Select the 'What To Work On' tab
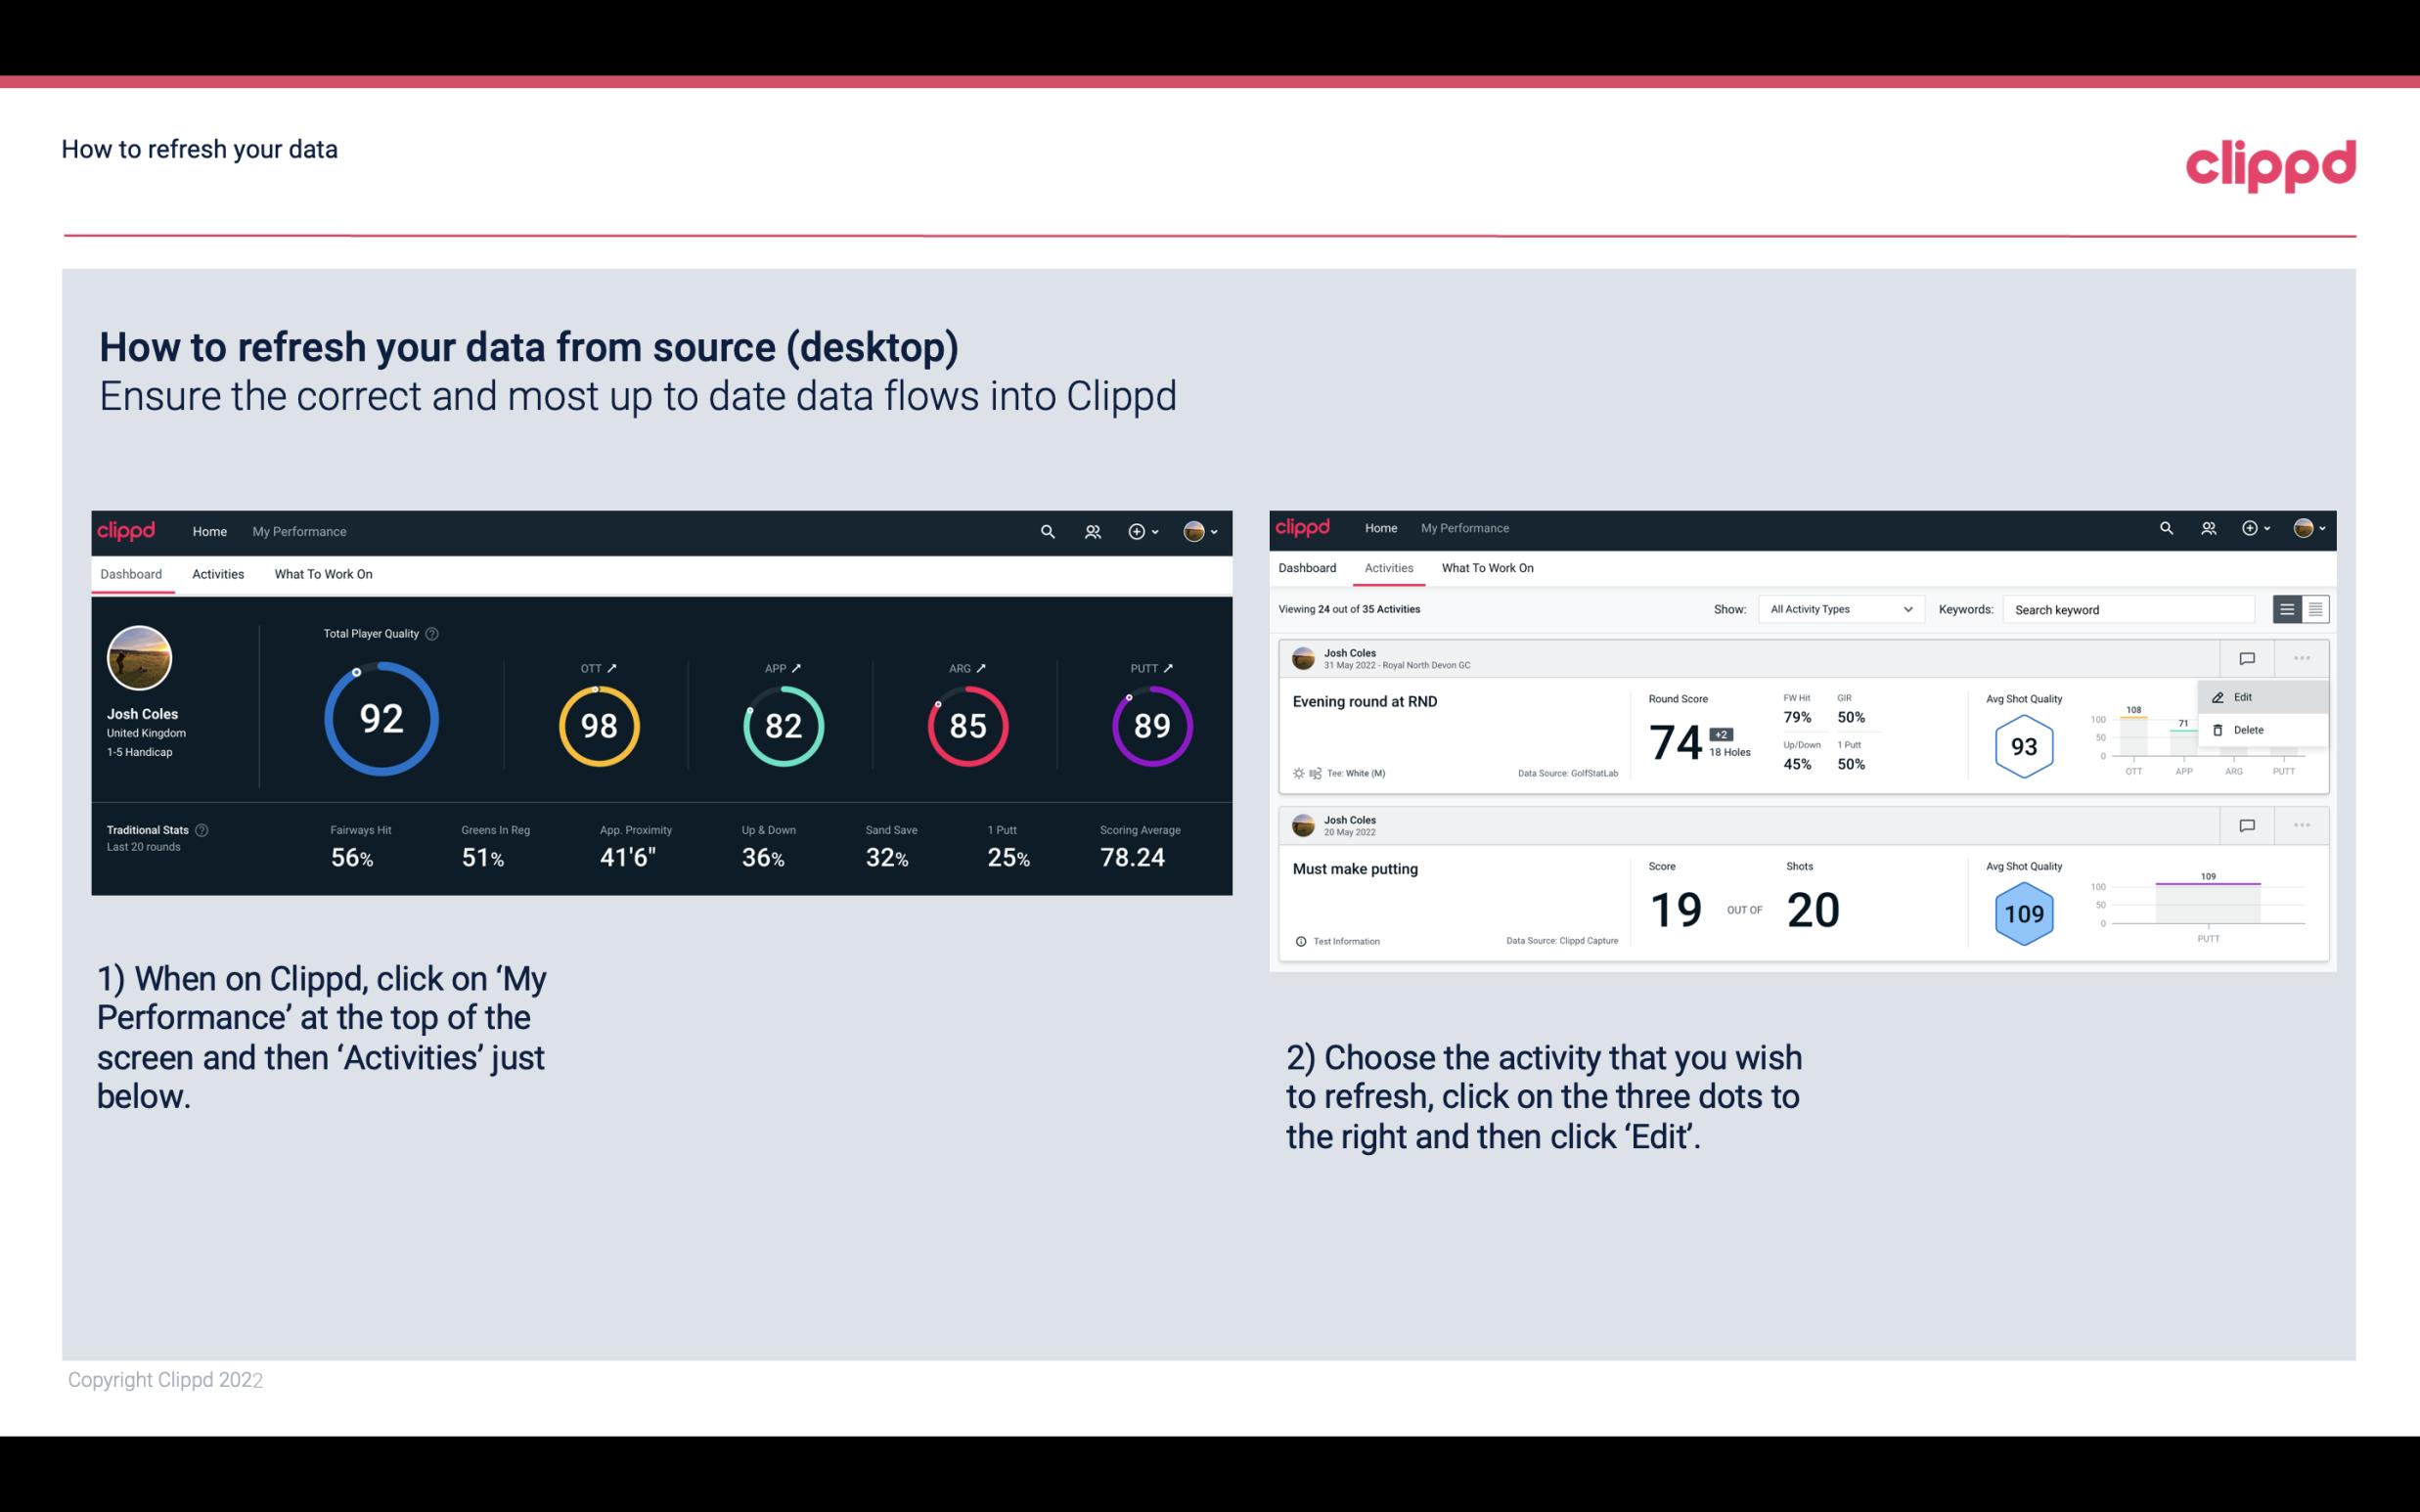 coord(323,573)
